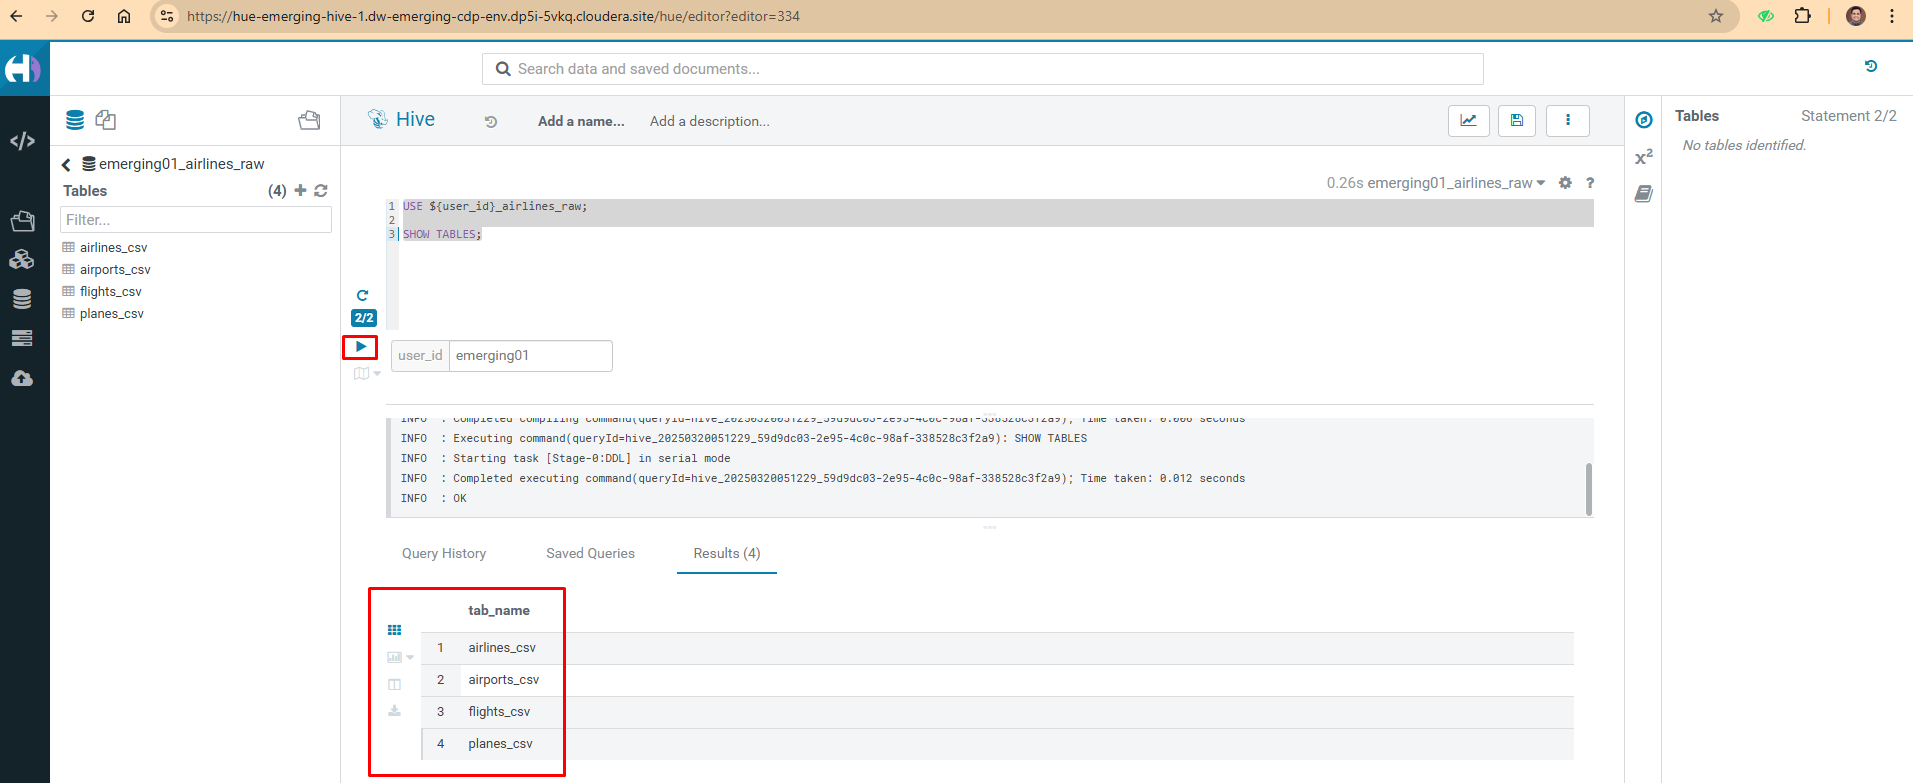The image size is (1913, 783).
Task: Download results with the download icon
Action: pyautogui.click(x=394, y=711)
